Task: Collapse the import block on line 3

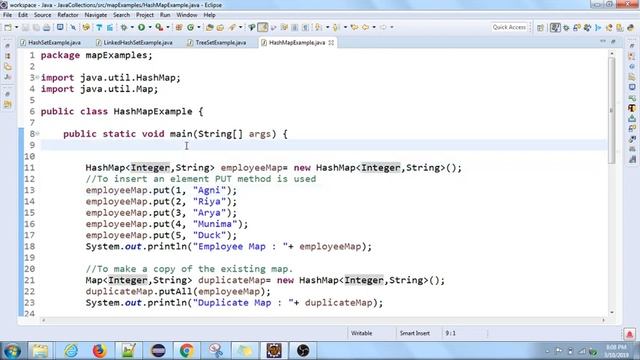Action: (37, 77)
